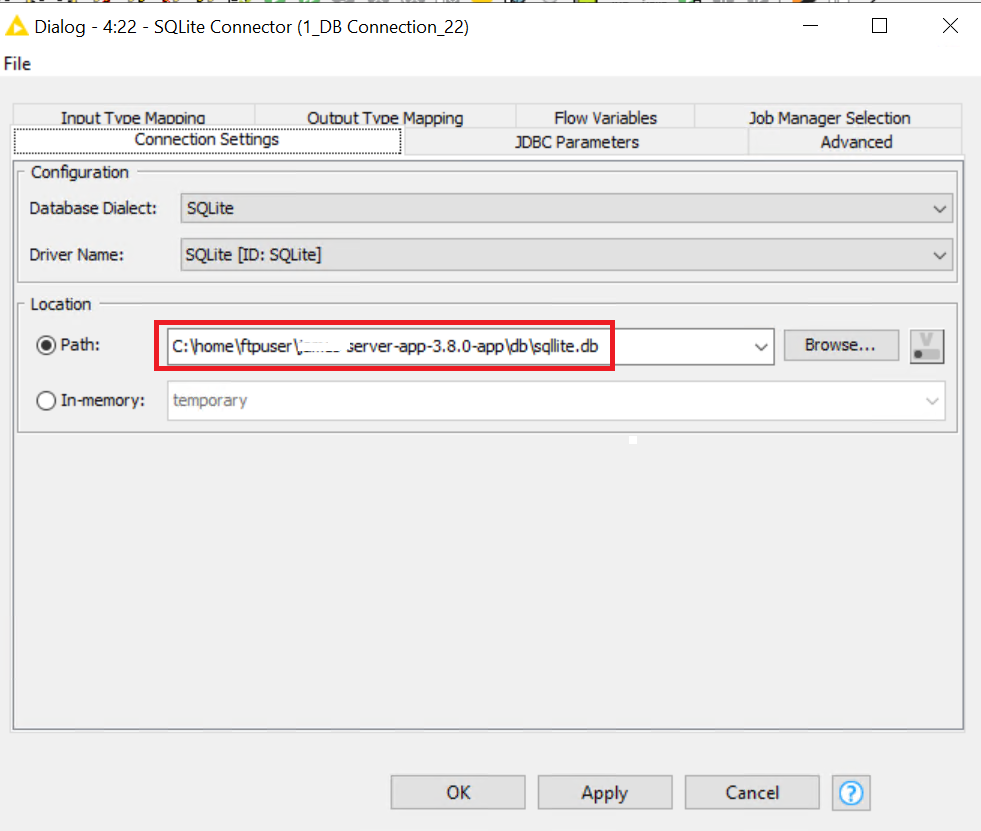Switch to the Advanced tab
Screen dimensions: 981x831
pyautogui.click(x=856, y=142)
